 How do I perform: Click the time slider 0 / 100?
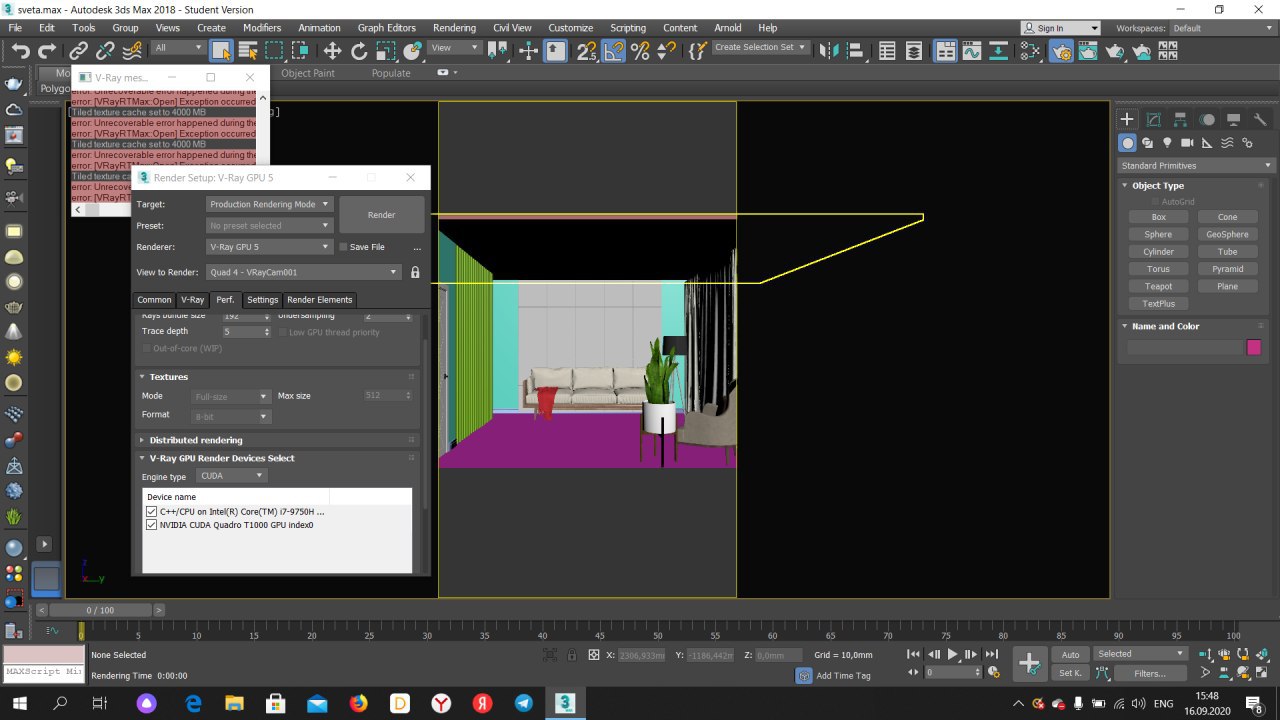click(100, 610)
